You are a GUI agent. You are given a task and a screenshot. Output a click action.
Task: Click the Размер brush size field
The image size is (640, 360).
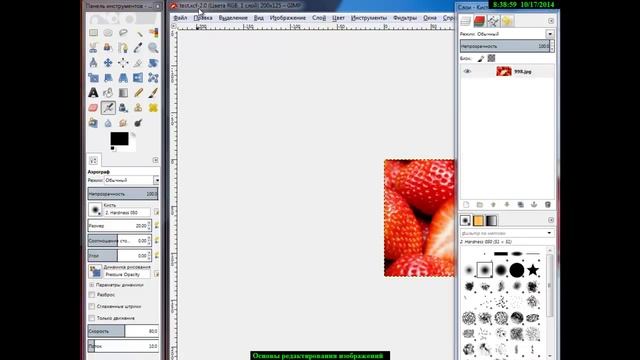point(119,226)
